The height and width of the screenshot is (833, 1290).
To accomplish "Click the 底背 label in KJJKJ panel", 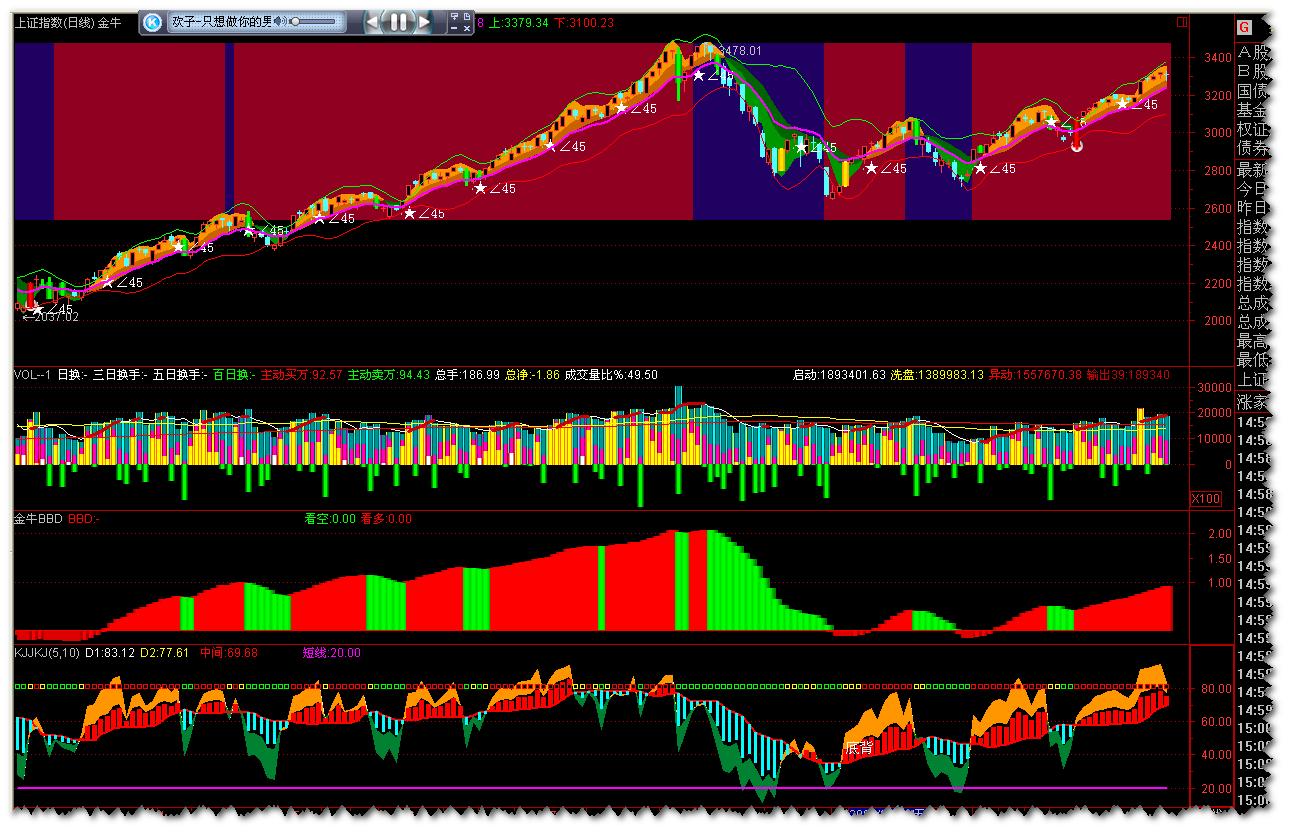I will pyautogui.click(x=859, y=748).
